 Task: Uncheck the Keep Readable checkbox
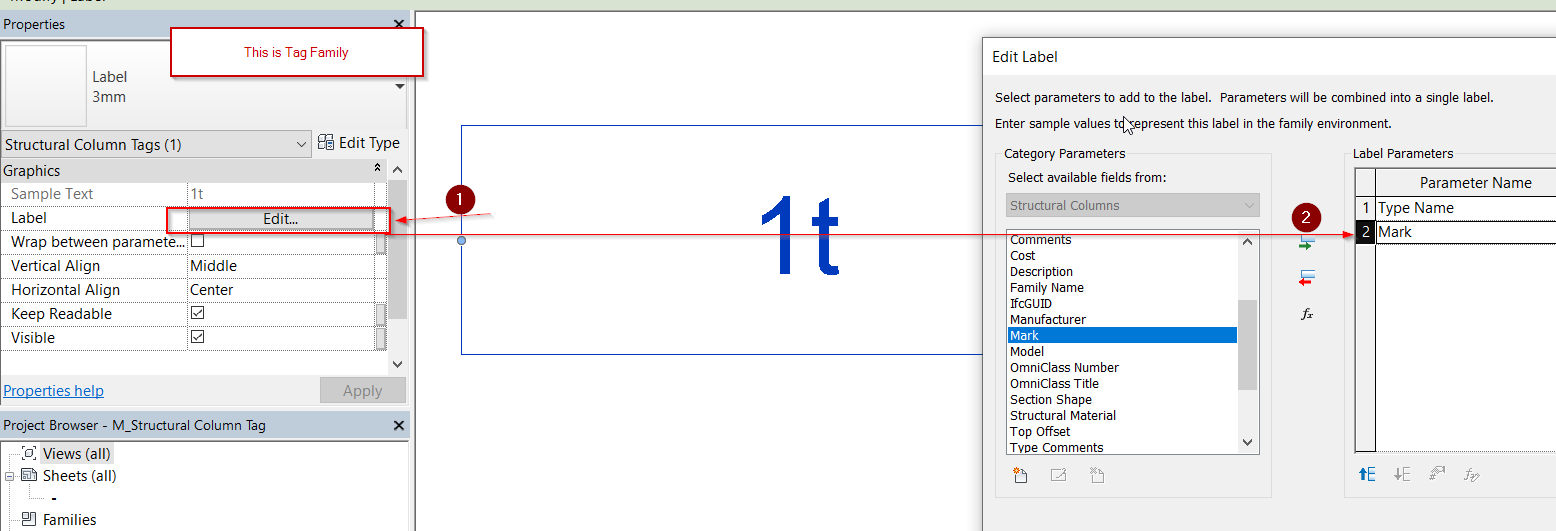(x=198, y=313)
